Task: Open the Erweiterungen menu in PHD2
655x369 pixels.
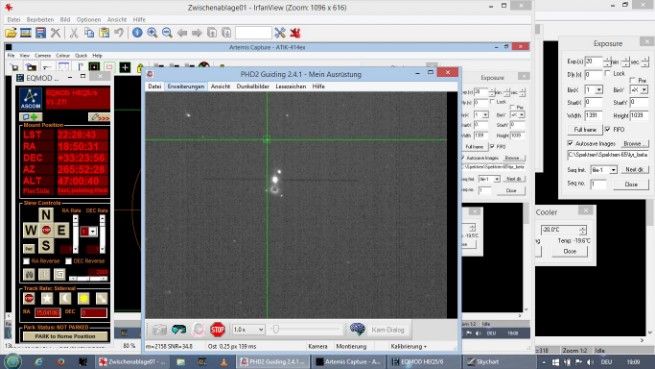Action: (186, 87)
